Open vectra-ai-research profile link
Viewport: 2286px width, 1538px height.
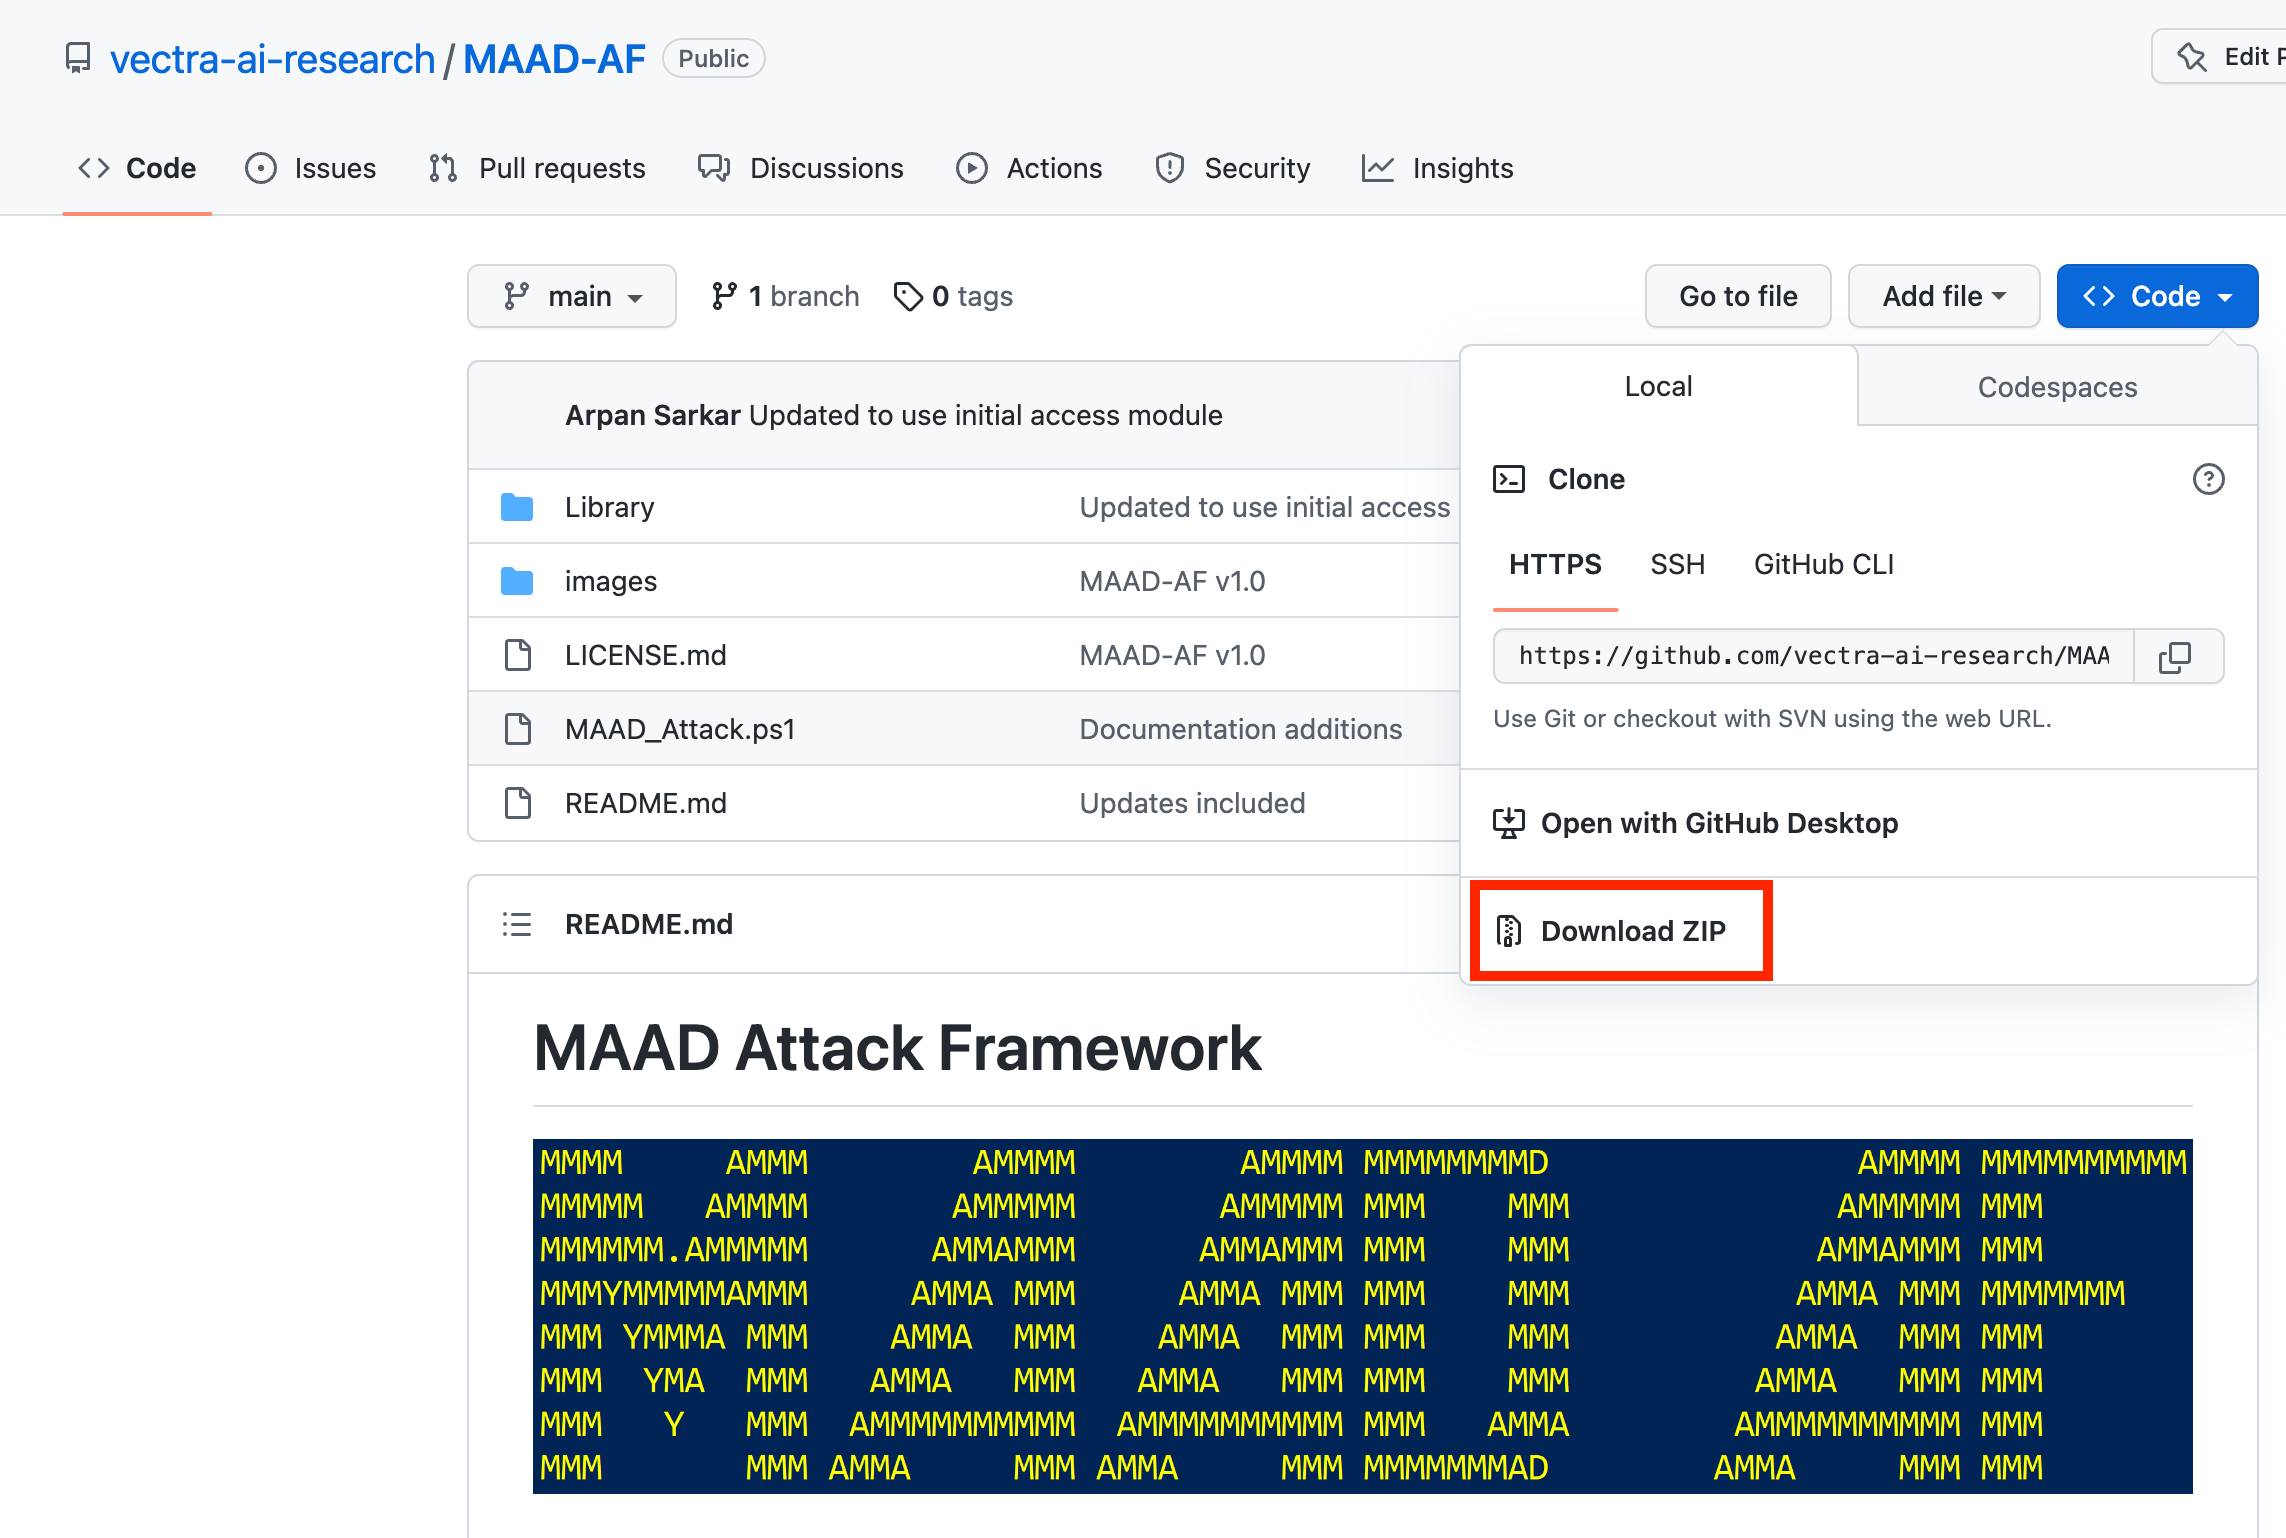coord(271,58)
